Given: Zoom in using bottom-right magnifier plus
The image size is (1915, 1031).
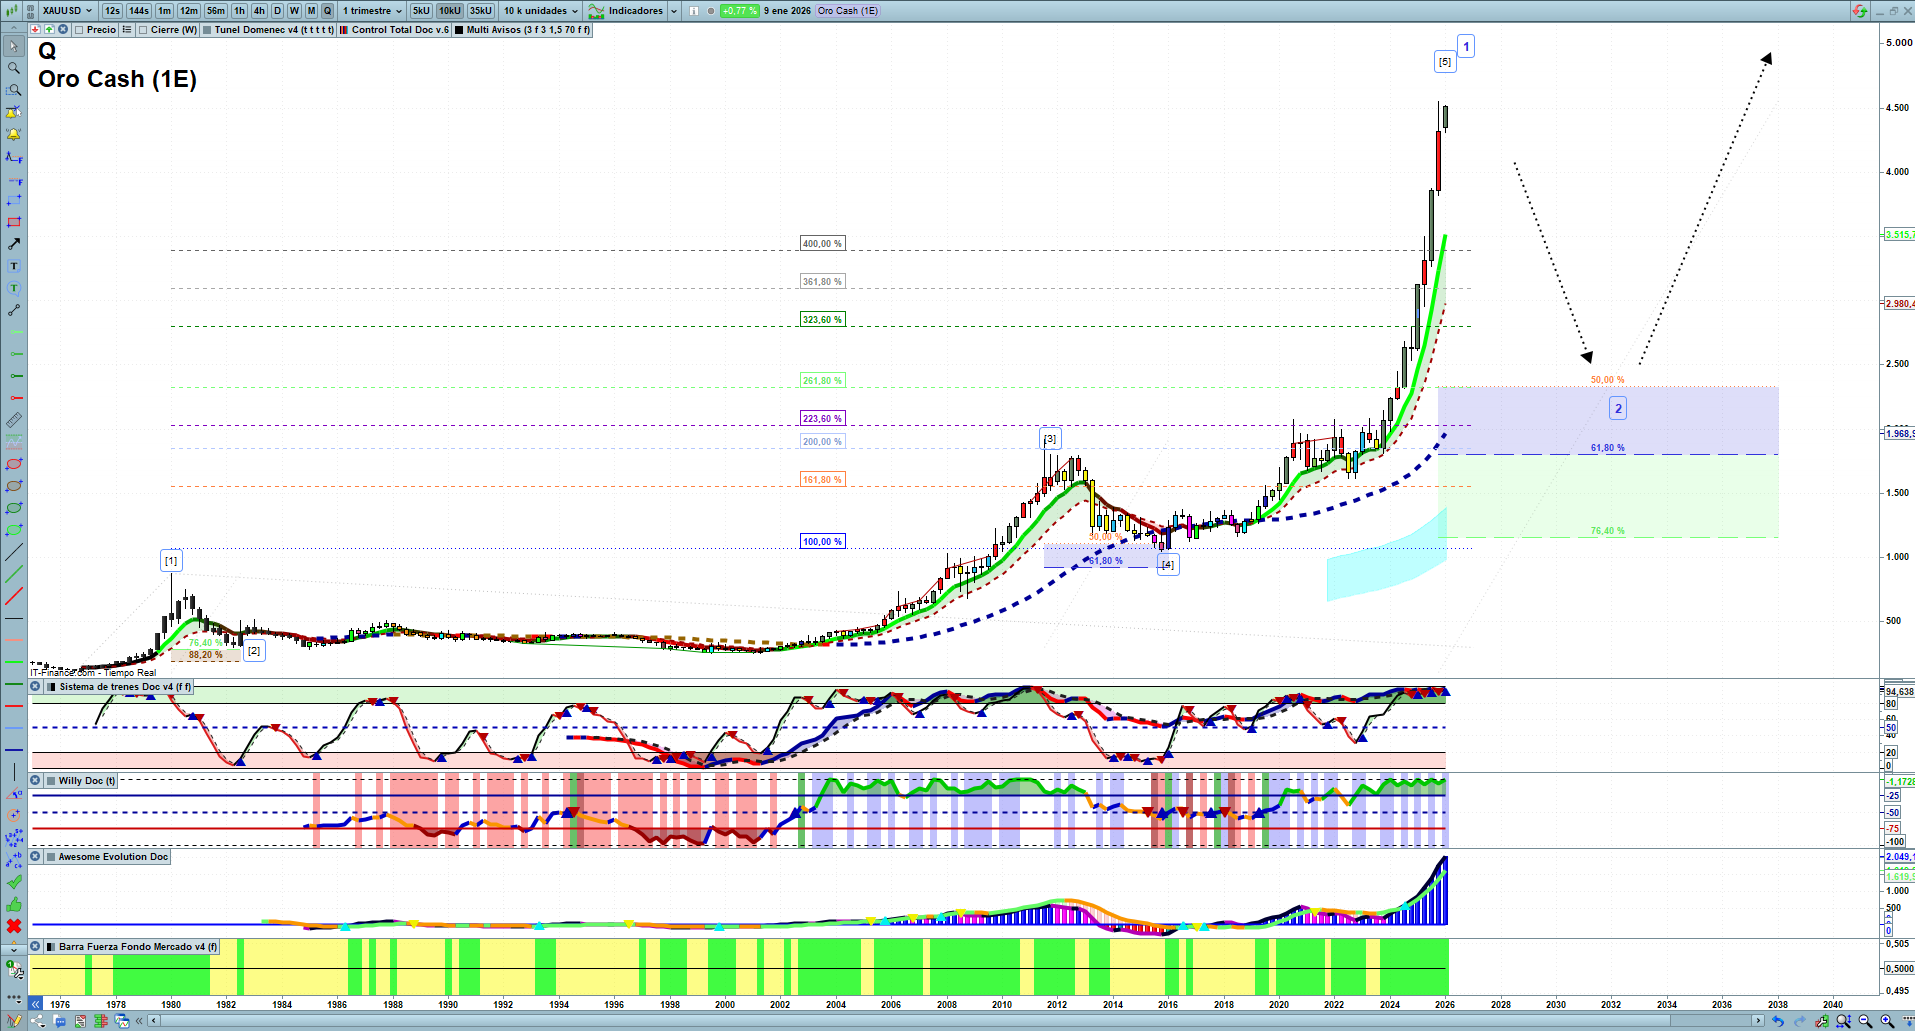Looking at the screenshot, I should [1887, 1021].
